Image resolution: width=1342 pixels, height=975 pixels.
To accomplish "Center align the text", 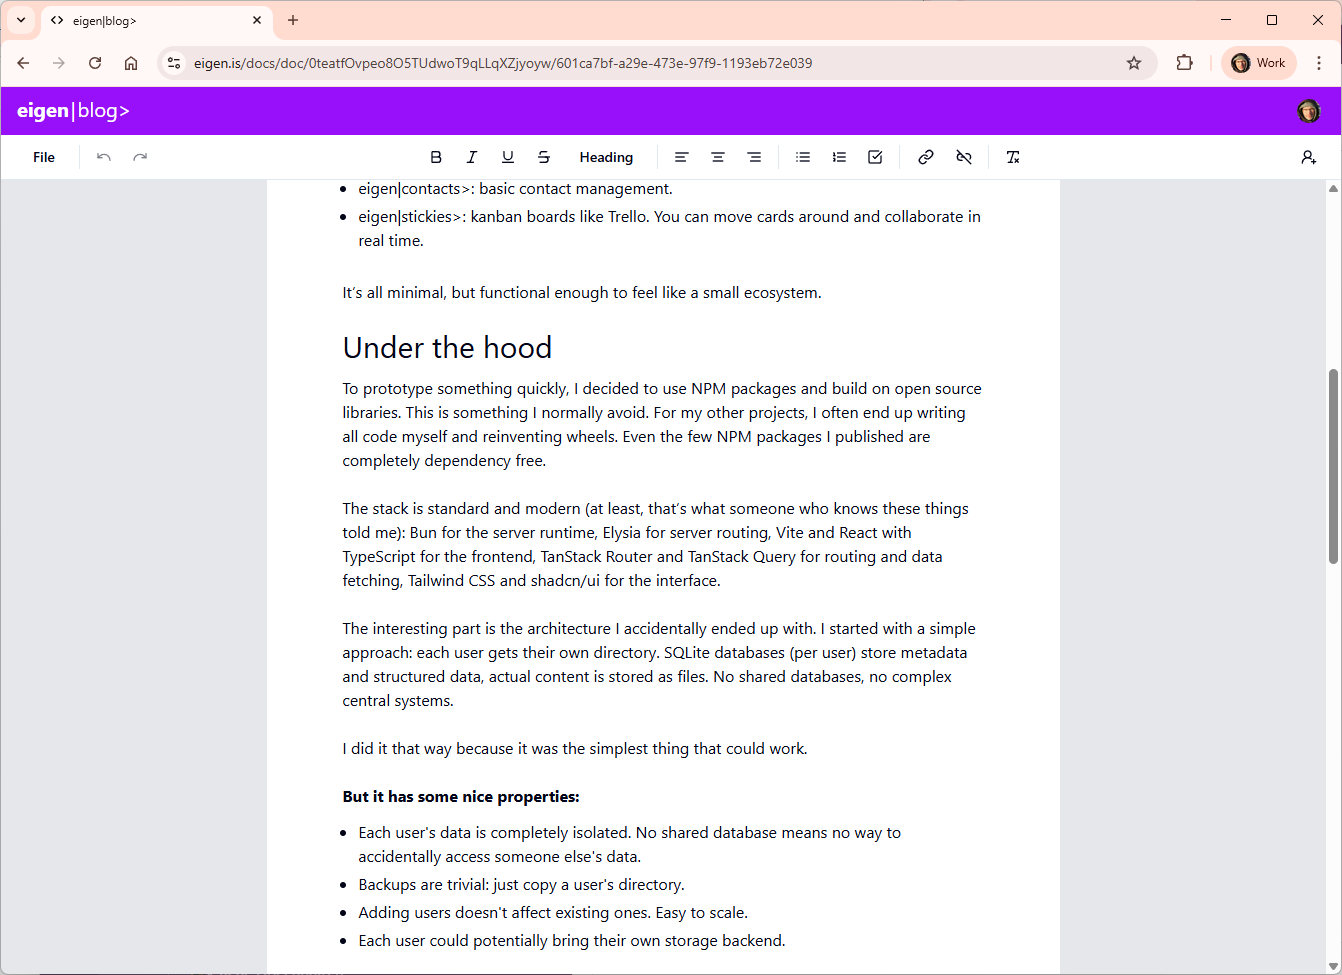I will tap(718, 157).
